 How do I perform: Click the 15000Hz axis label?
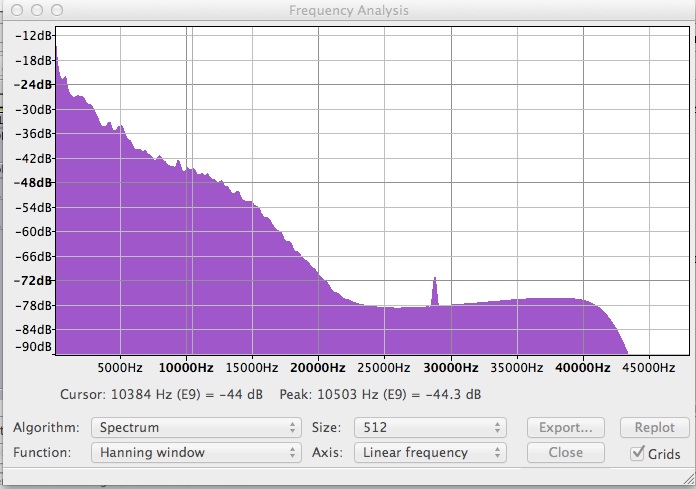point(252,368)
